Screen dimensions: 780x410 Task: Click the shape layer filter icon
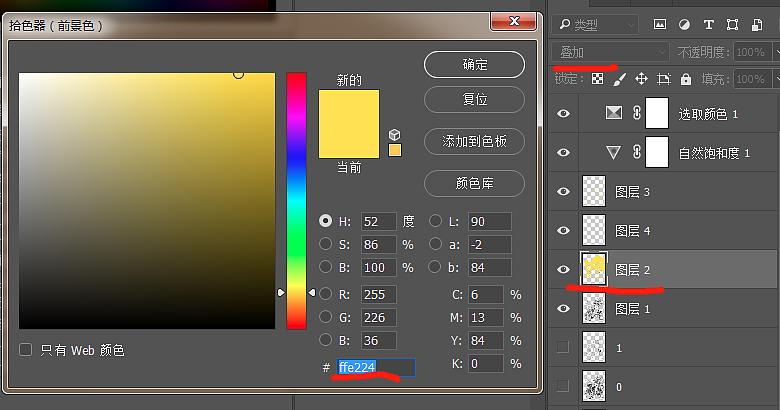pyautogui.click(x=732, y=24)
